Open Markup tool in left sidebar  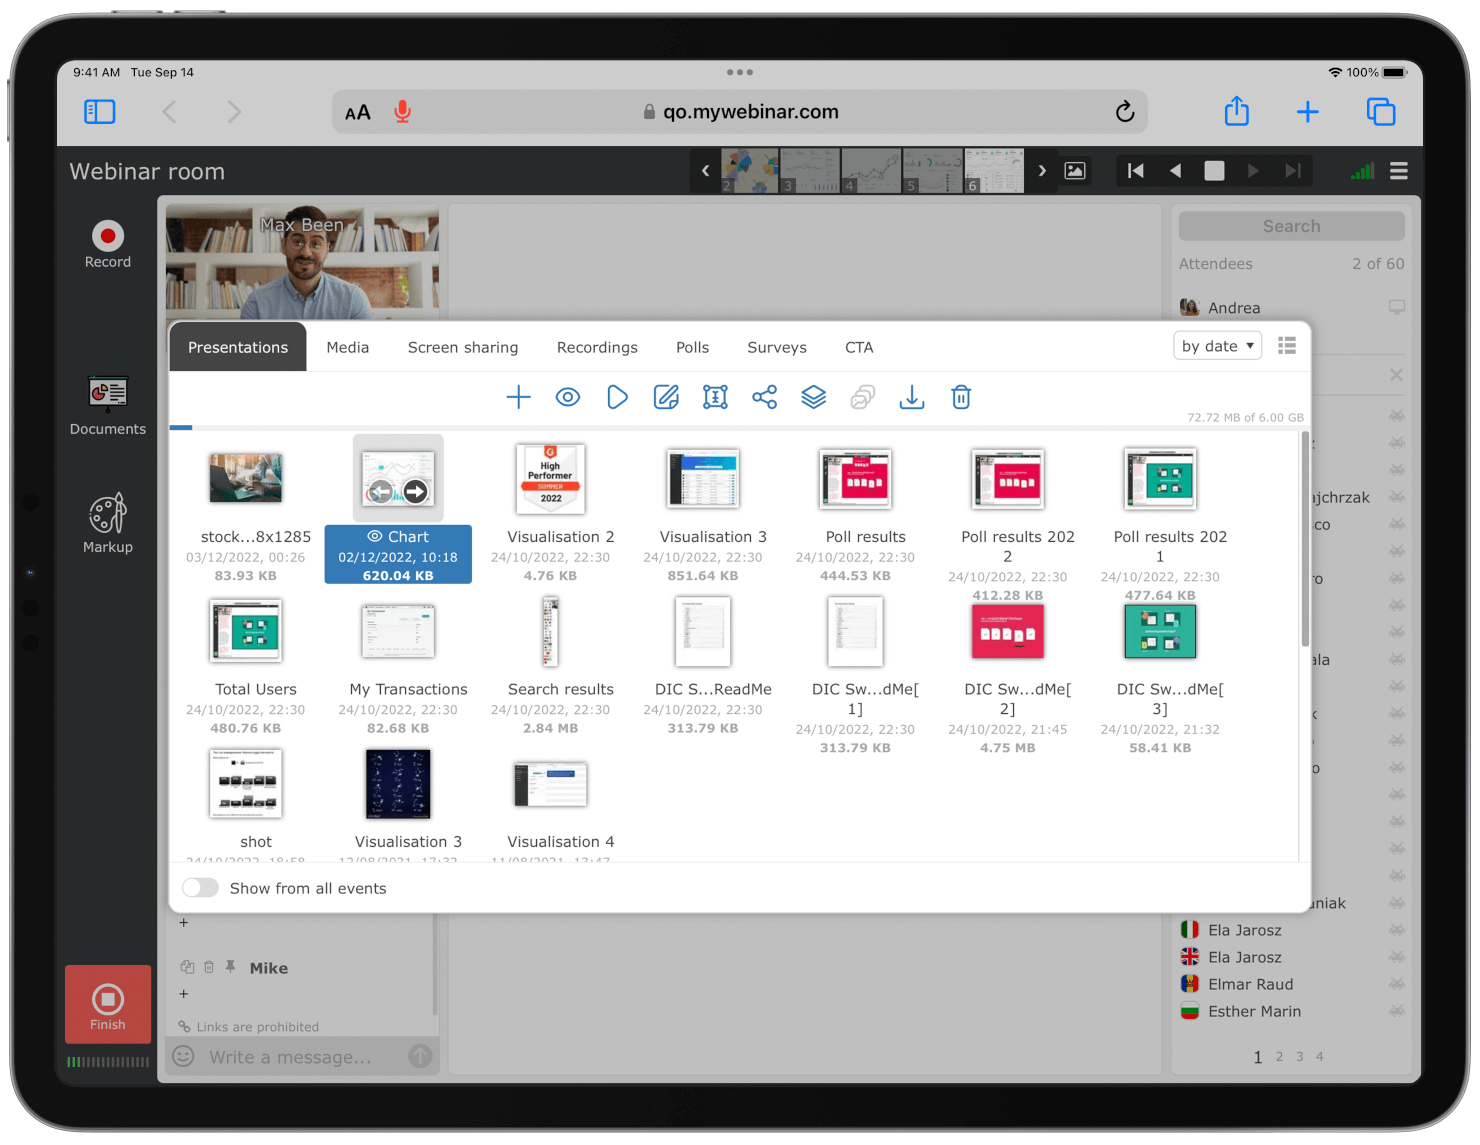click(108, 524)
